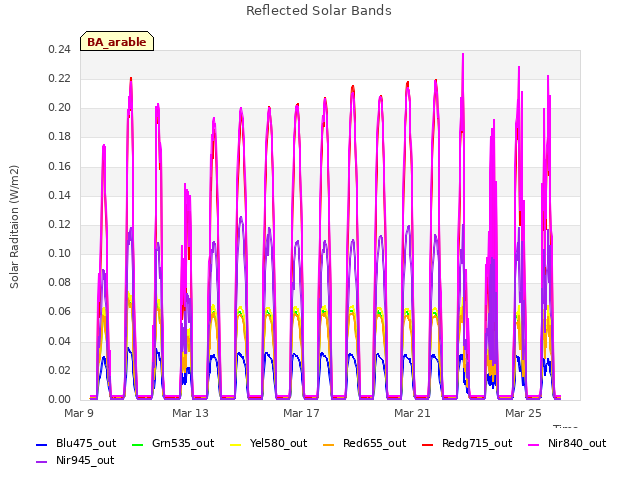Click the Mar 21 x-axis tick label

click(412, 413)
